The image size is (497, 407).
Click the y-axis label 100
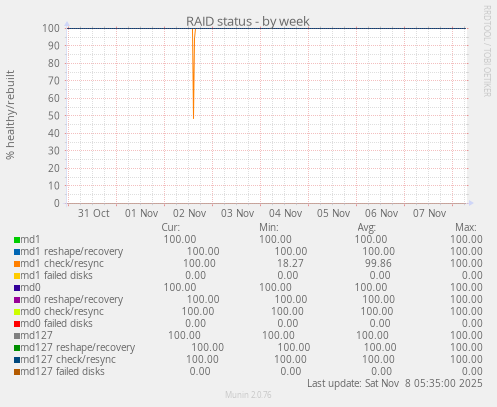[x=51, y=28]
